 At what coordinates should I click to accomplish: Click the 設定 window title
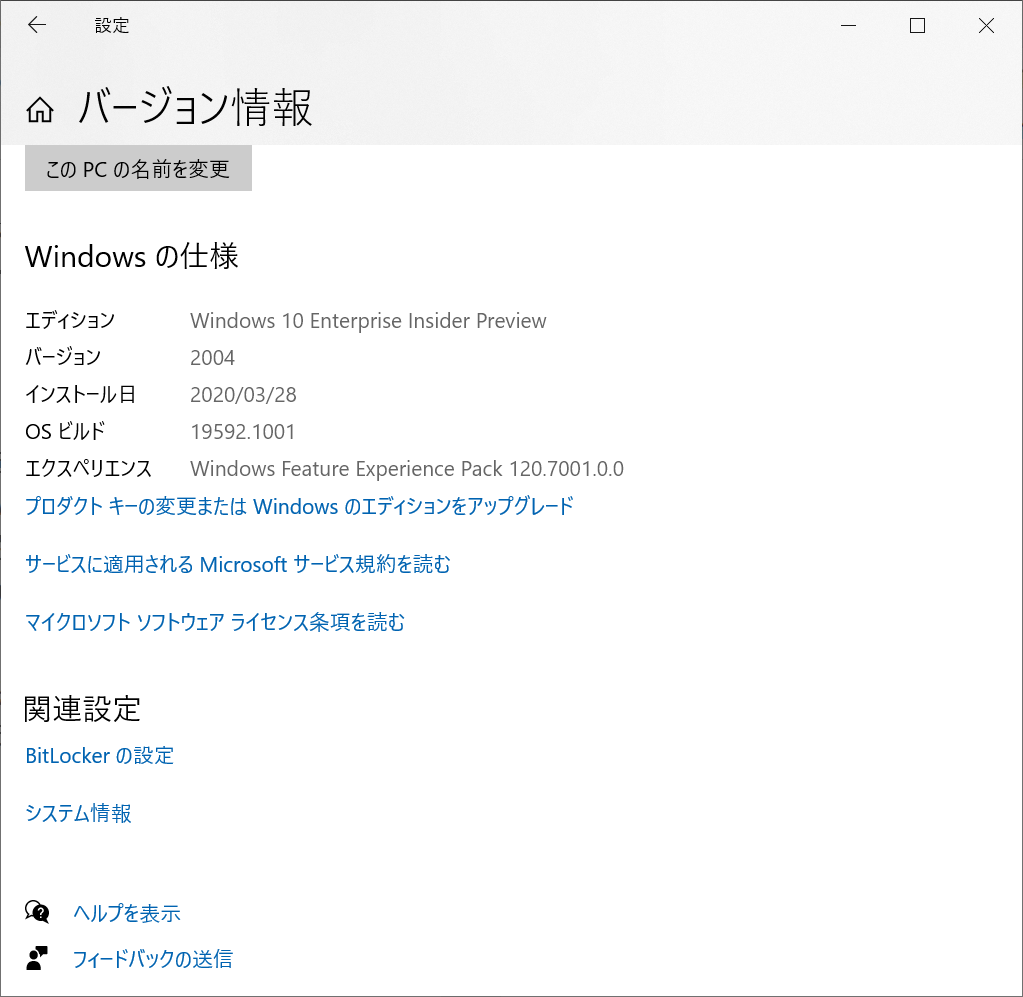[112, 25]
